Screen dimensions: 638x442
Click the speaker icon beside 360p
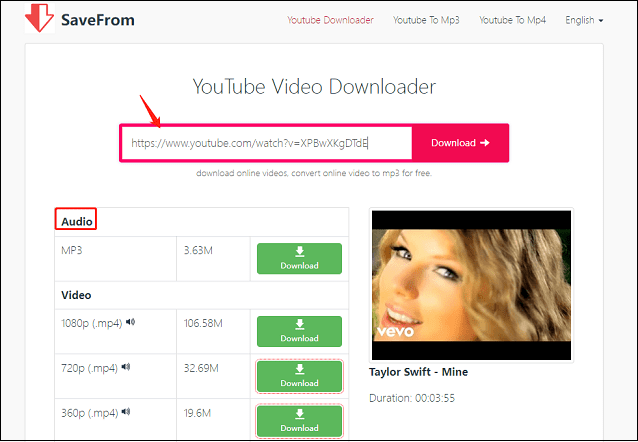point(126,412)
